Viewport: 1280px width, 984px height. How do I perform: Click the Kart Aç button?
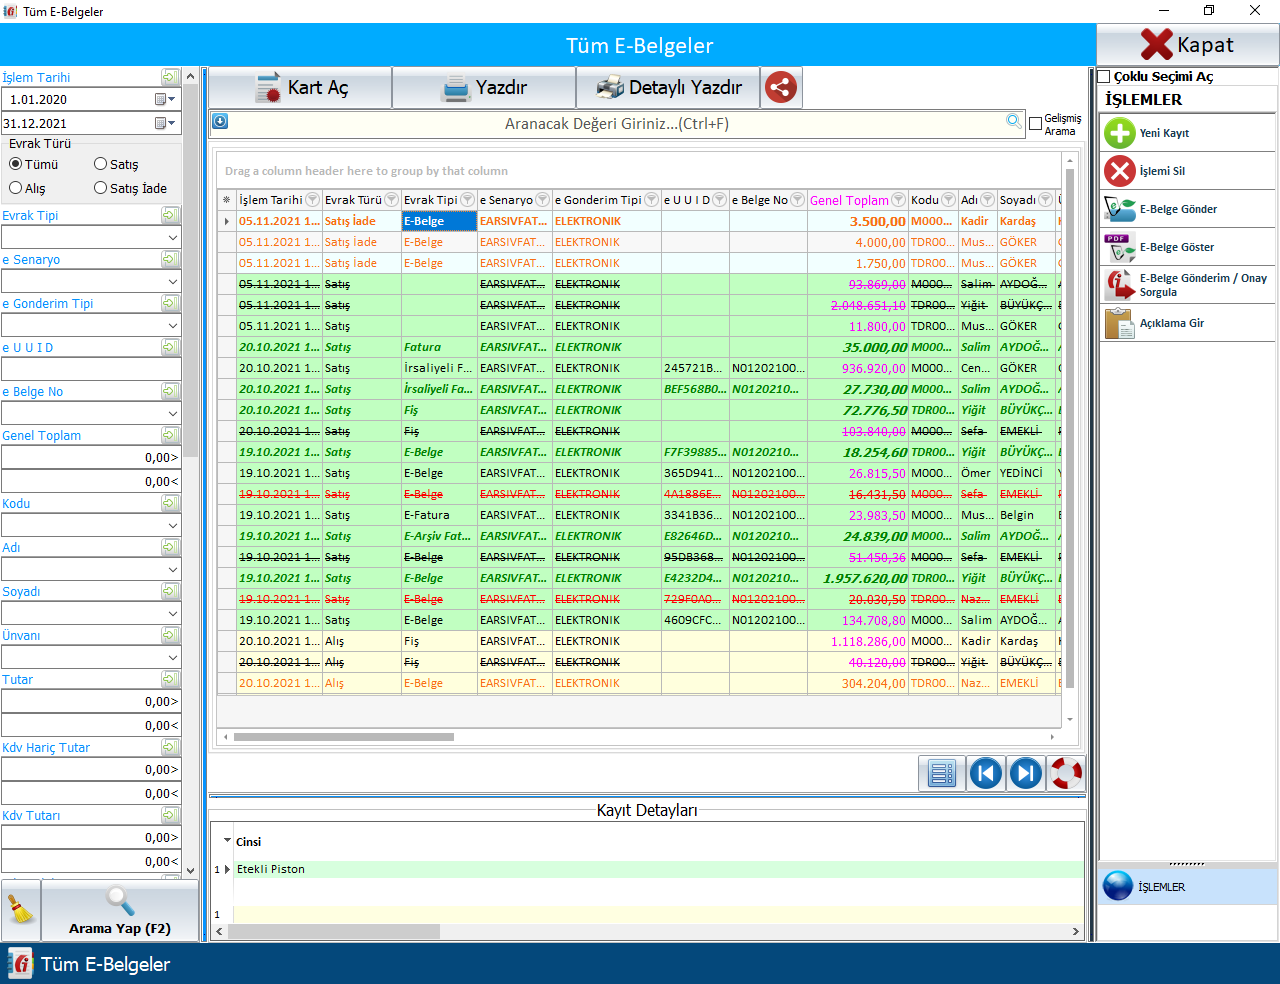[x=300, y=88]
